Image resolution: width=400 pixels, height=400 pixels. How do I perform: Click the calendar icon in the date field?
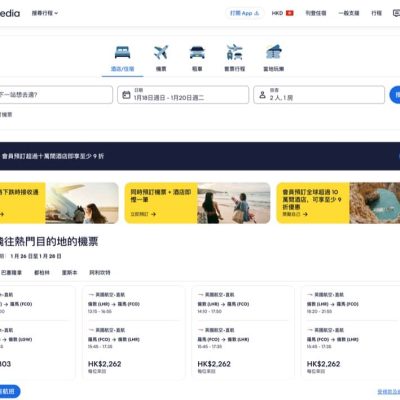pos(126,95)
